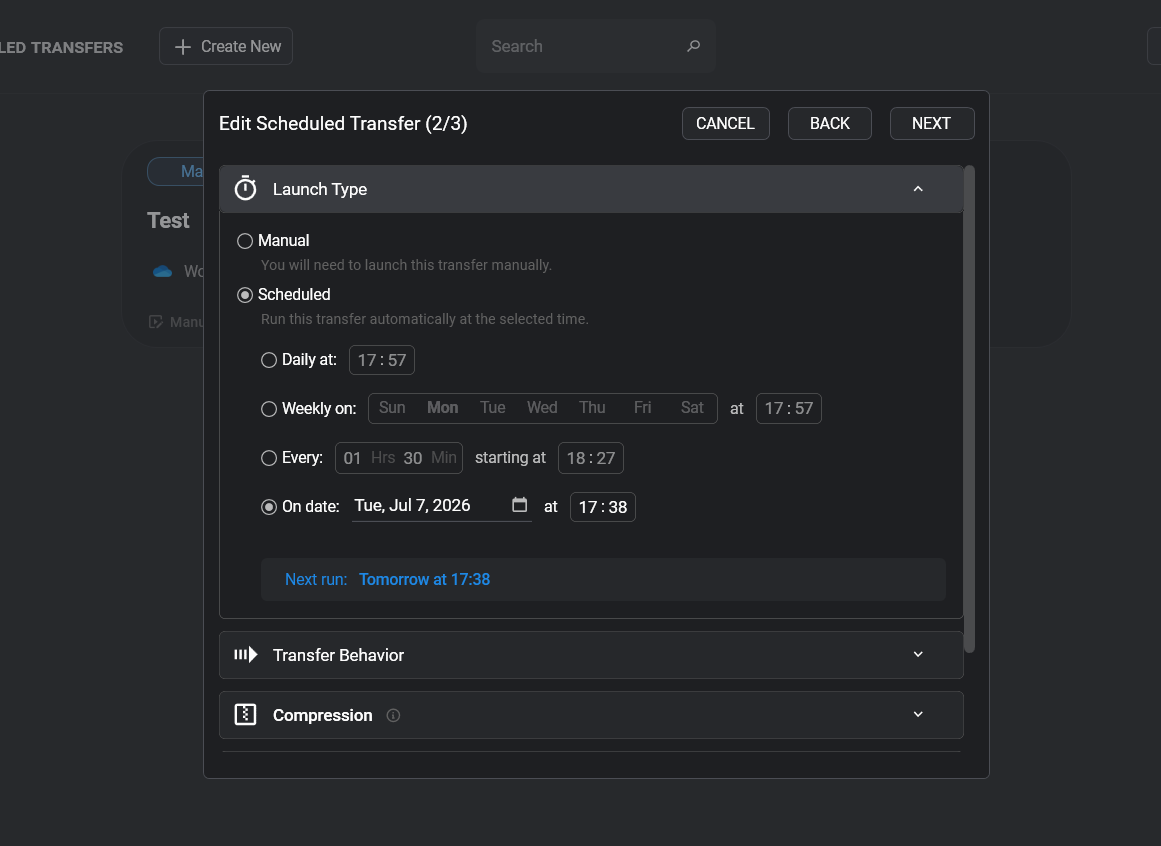Collapse the Launch Type section chevron
This screenshot has height=846, width=1161.
click(918, 189)
